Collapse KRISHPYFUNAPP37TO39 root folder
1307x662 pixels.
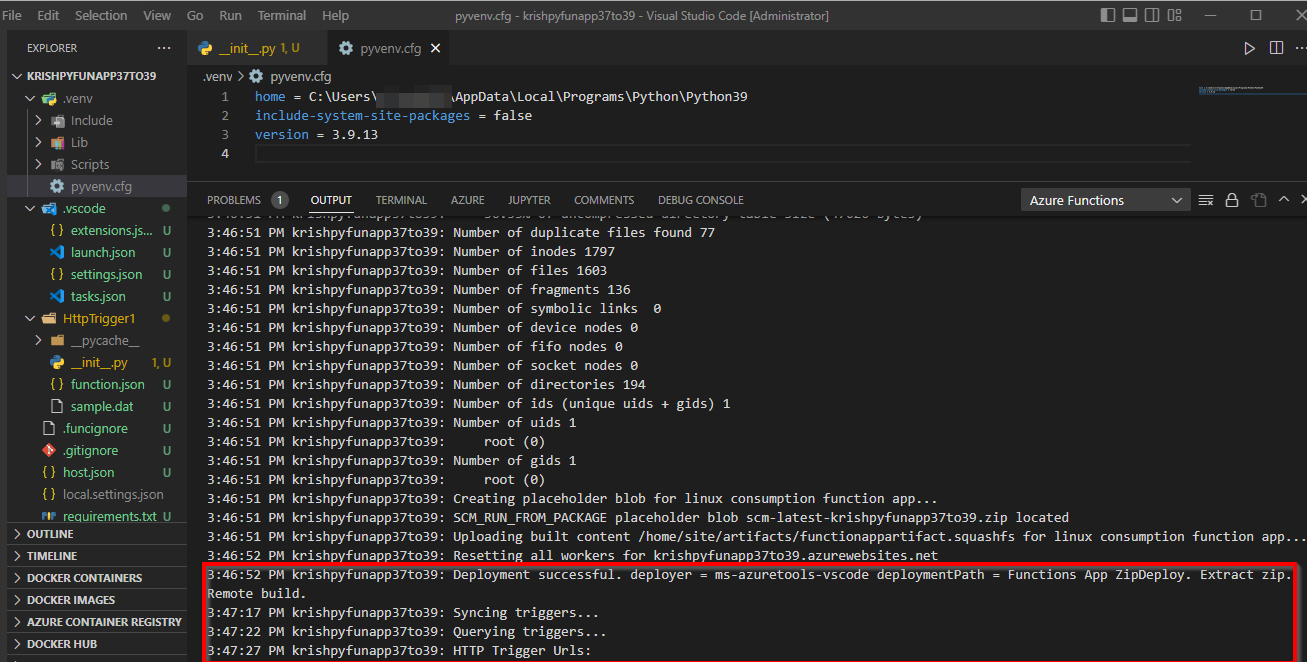coord(17,76)
